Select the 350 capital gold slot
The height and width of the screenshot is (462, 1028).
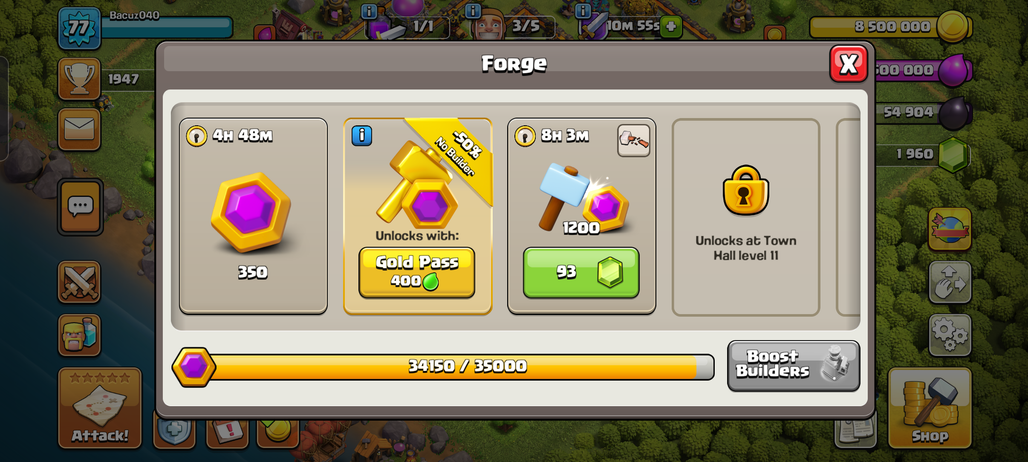coord(253,216)
